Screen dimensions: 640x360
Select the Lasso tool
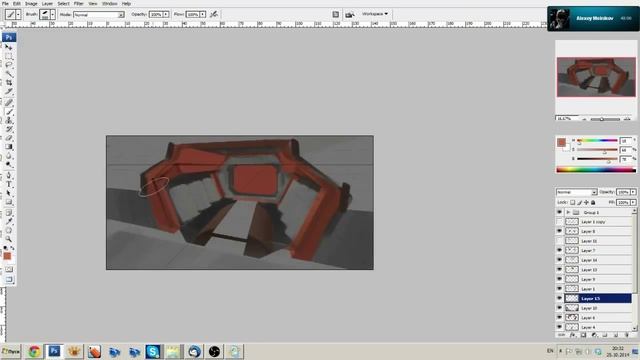point(9,65)
